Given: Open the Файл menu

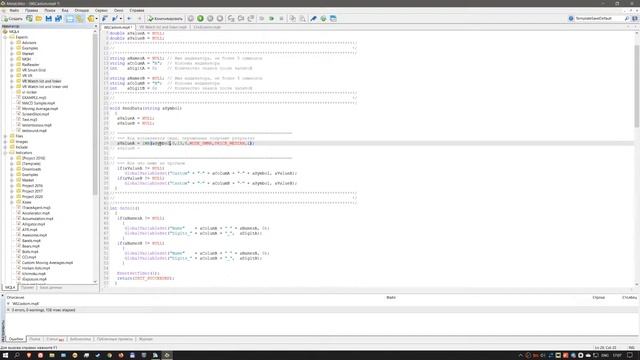Looking at the screenshot, I should (14, 11).
